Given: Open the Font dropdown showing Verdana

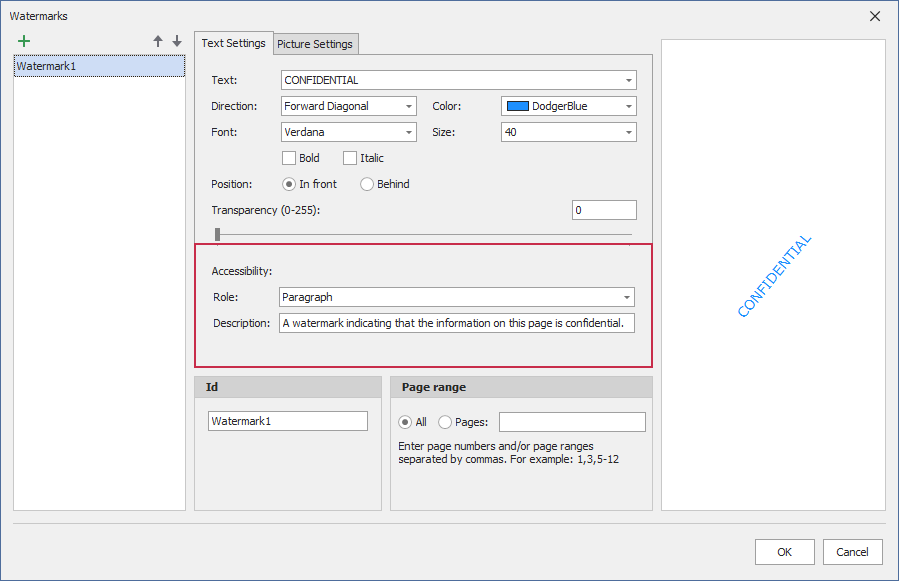Looking at the screenshot, I should pos(407,131).
